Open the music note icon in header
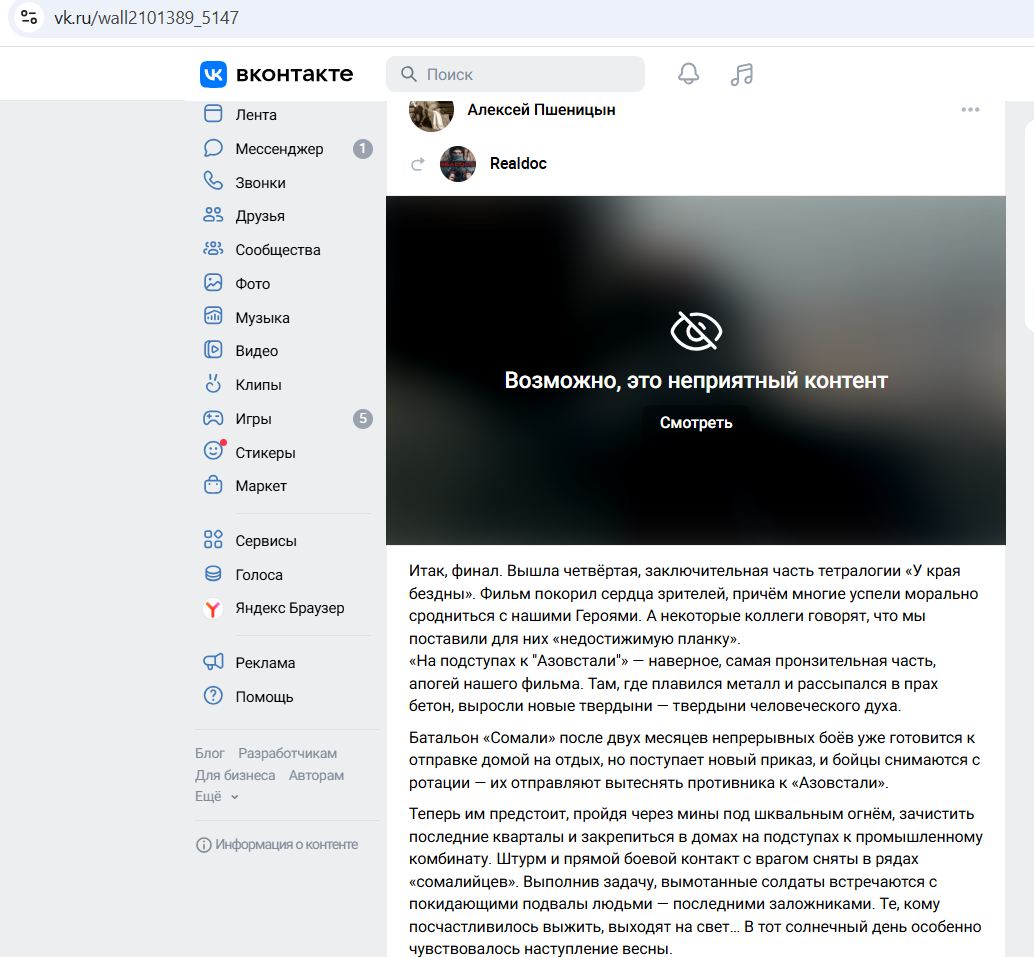The height and width of the screenshot is (957, 1034). pos(742,74)
